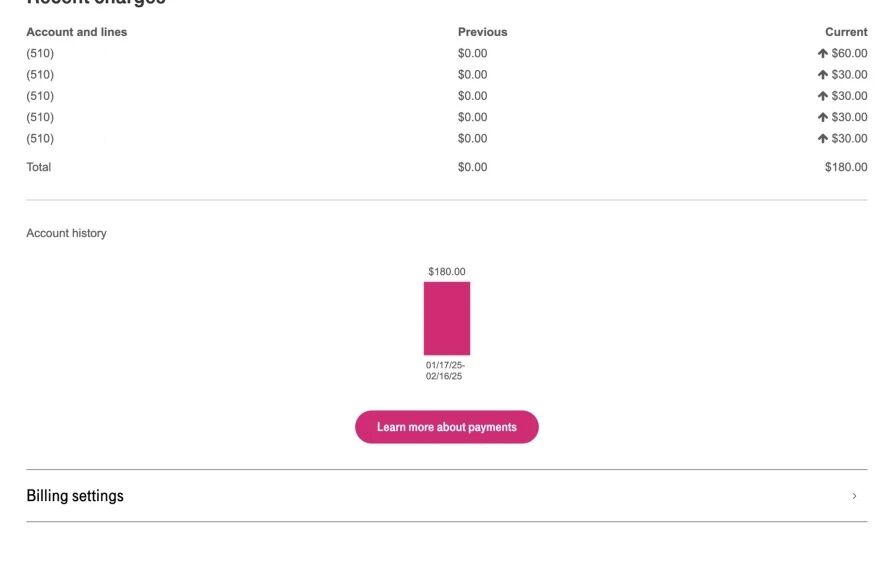
Task: Click the increase arrow on the fifth line
Action: pos(823,139)
